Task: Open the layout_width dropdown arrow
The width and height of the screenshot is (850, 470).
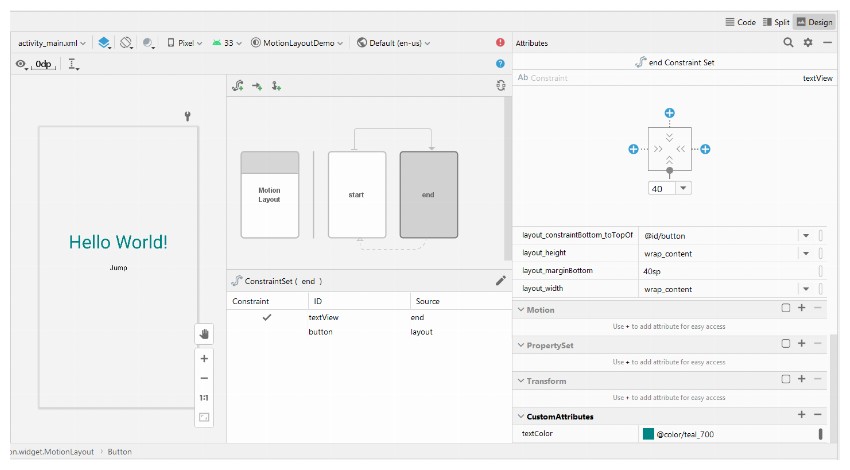Action: point(806,289)
